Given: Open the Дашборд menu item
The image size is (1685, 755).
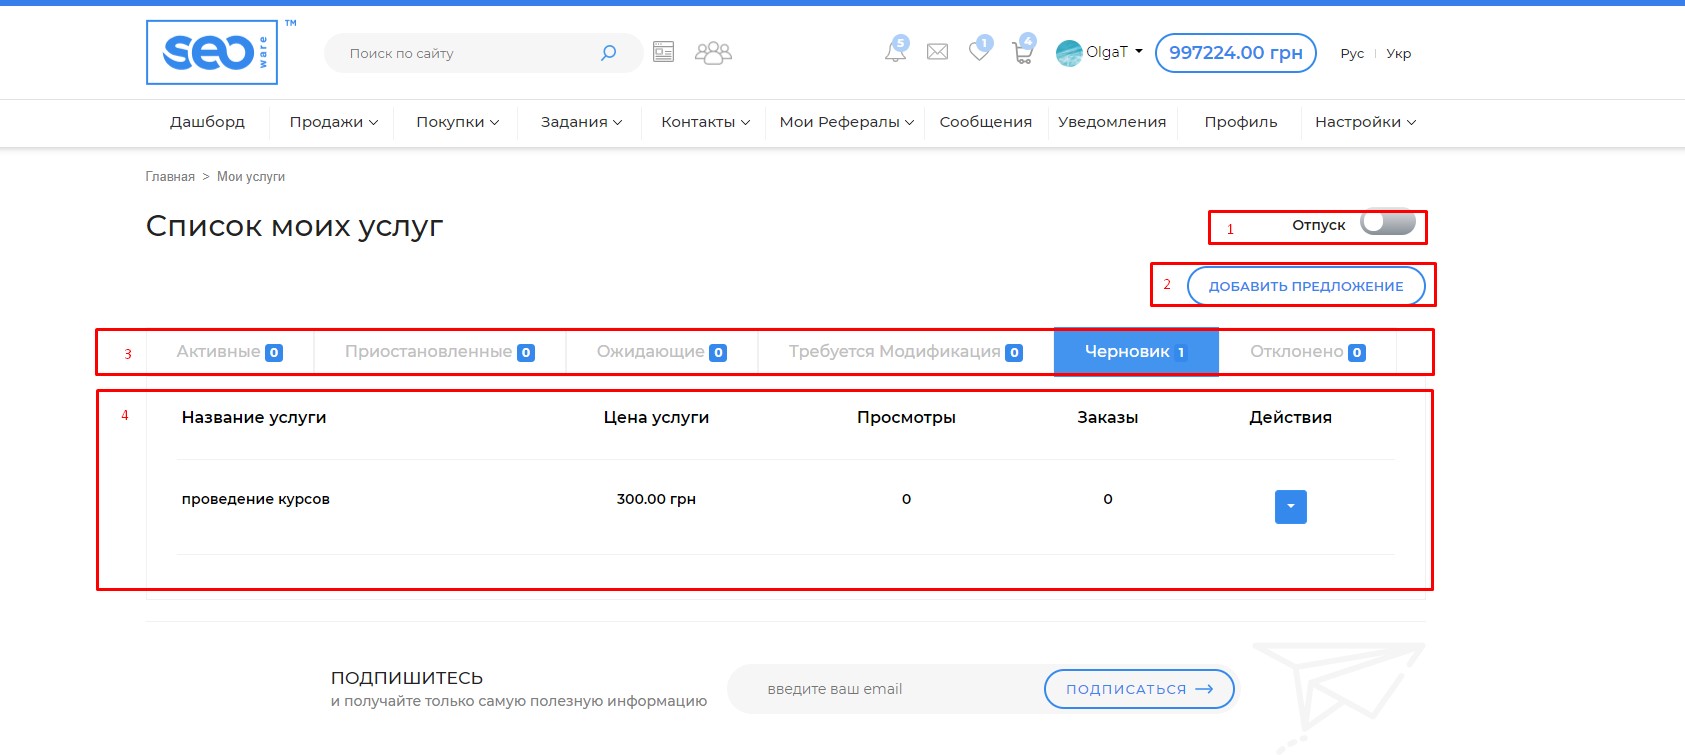Looking at the screenshot, I should coord(207,122).
